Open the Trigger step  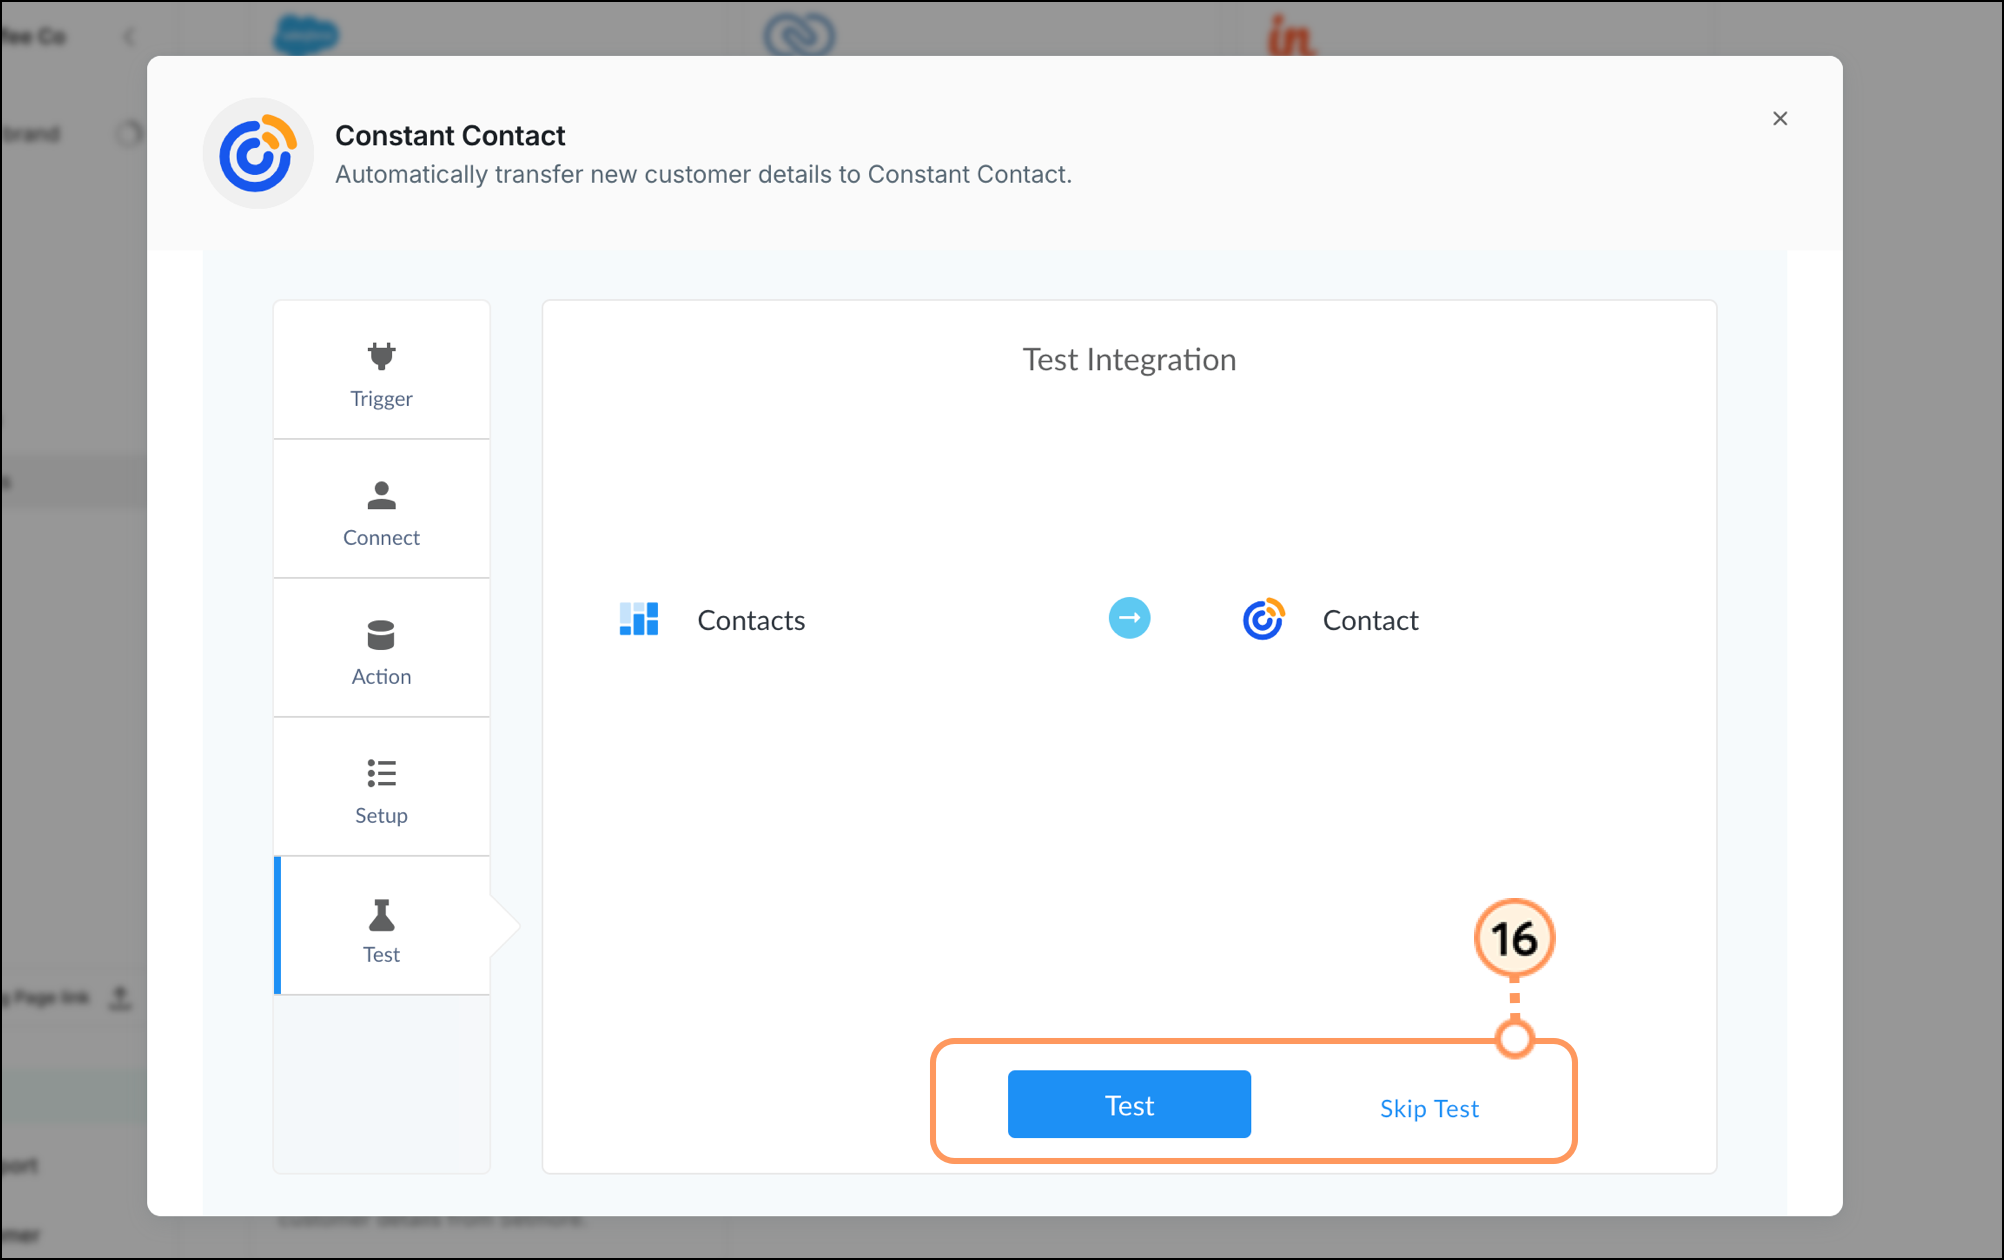[x=381, y=371]
